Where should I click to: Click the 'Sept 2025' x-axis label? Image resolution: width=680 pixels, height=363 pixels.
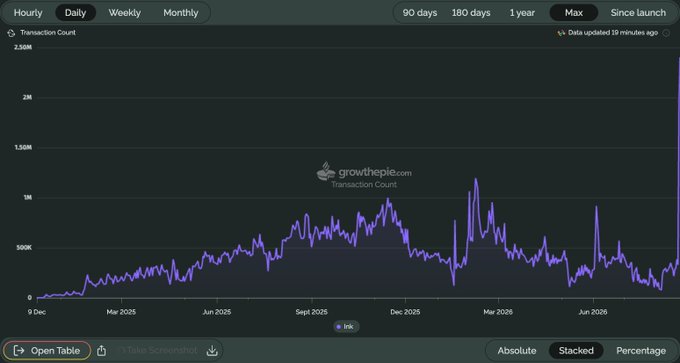coord(311,312)
